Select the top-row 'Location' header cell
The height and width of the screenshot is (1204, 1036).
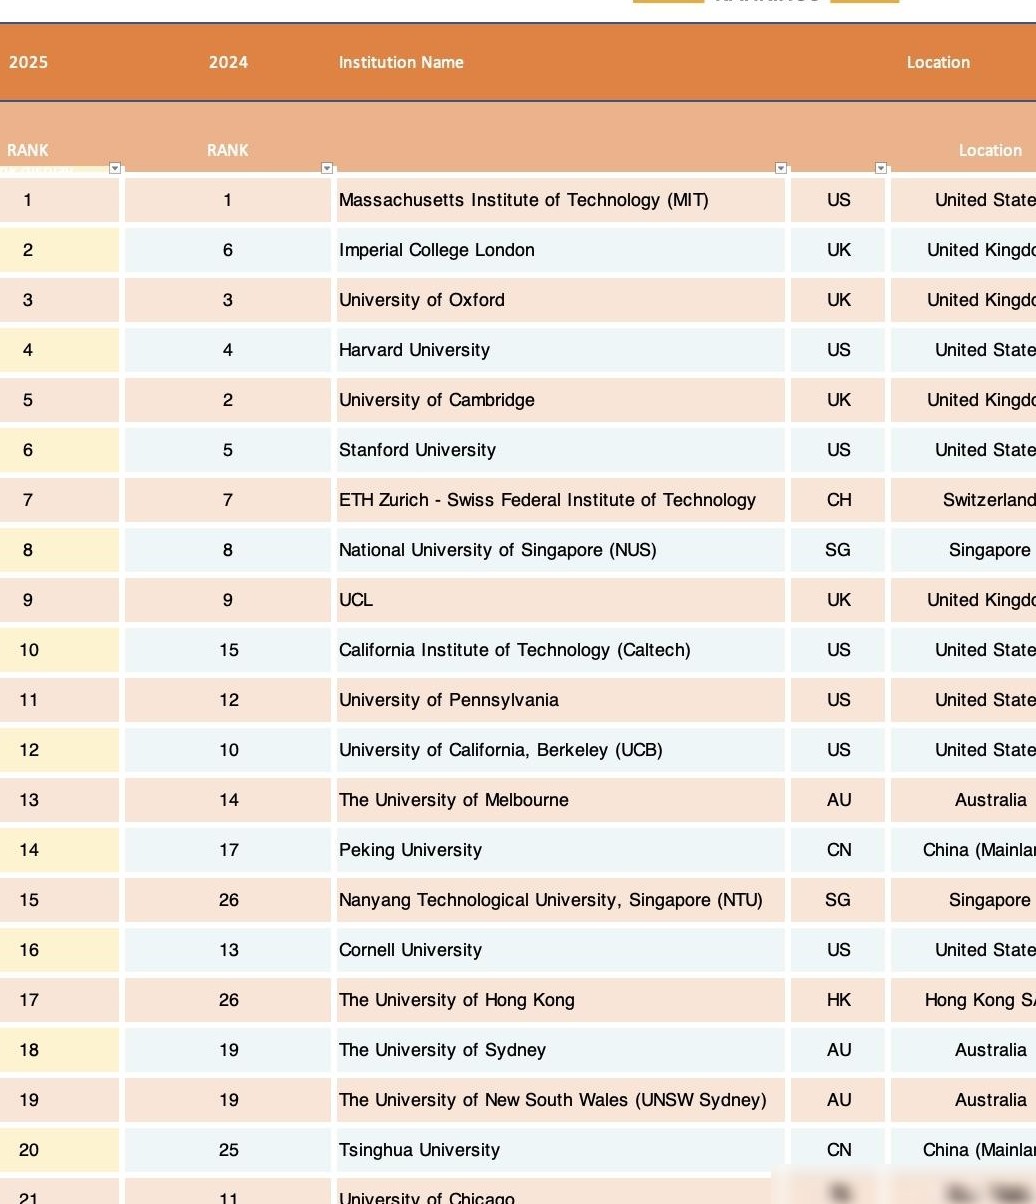(x=938, y=62)
